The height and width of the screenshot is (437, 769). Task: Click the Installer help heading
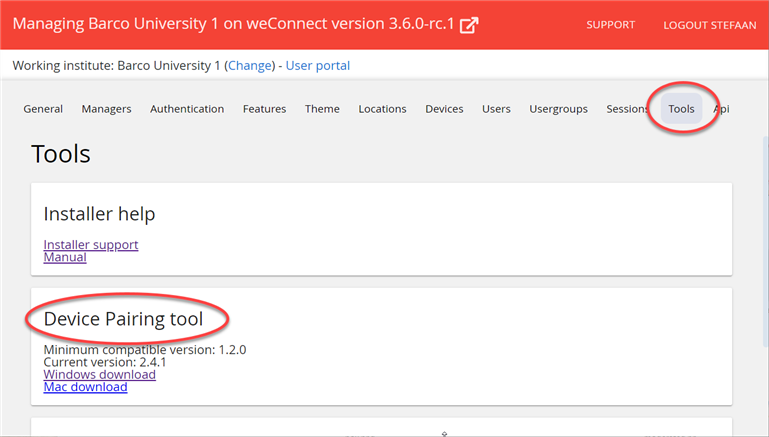click(100, 214)
